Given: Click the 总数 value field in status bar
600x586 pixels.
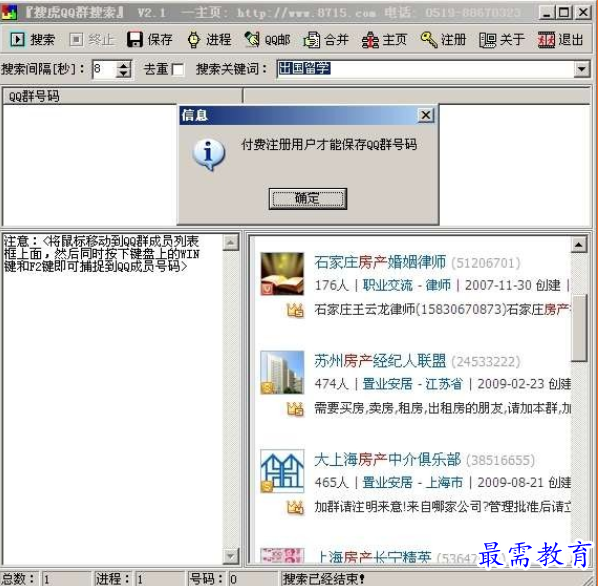Looking at the screenshot, I should pyautogui.click(x=66, y=579).
